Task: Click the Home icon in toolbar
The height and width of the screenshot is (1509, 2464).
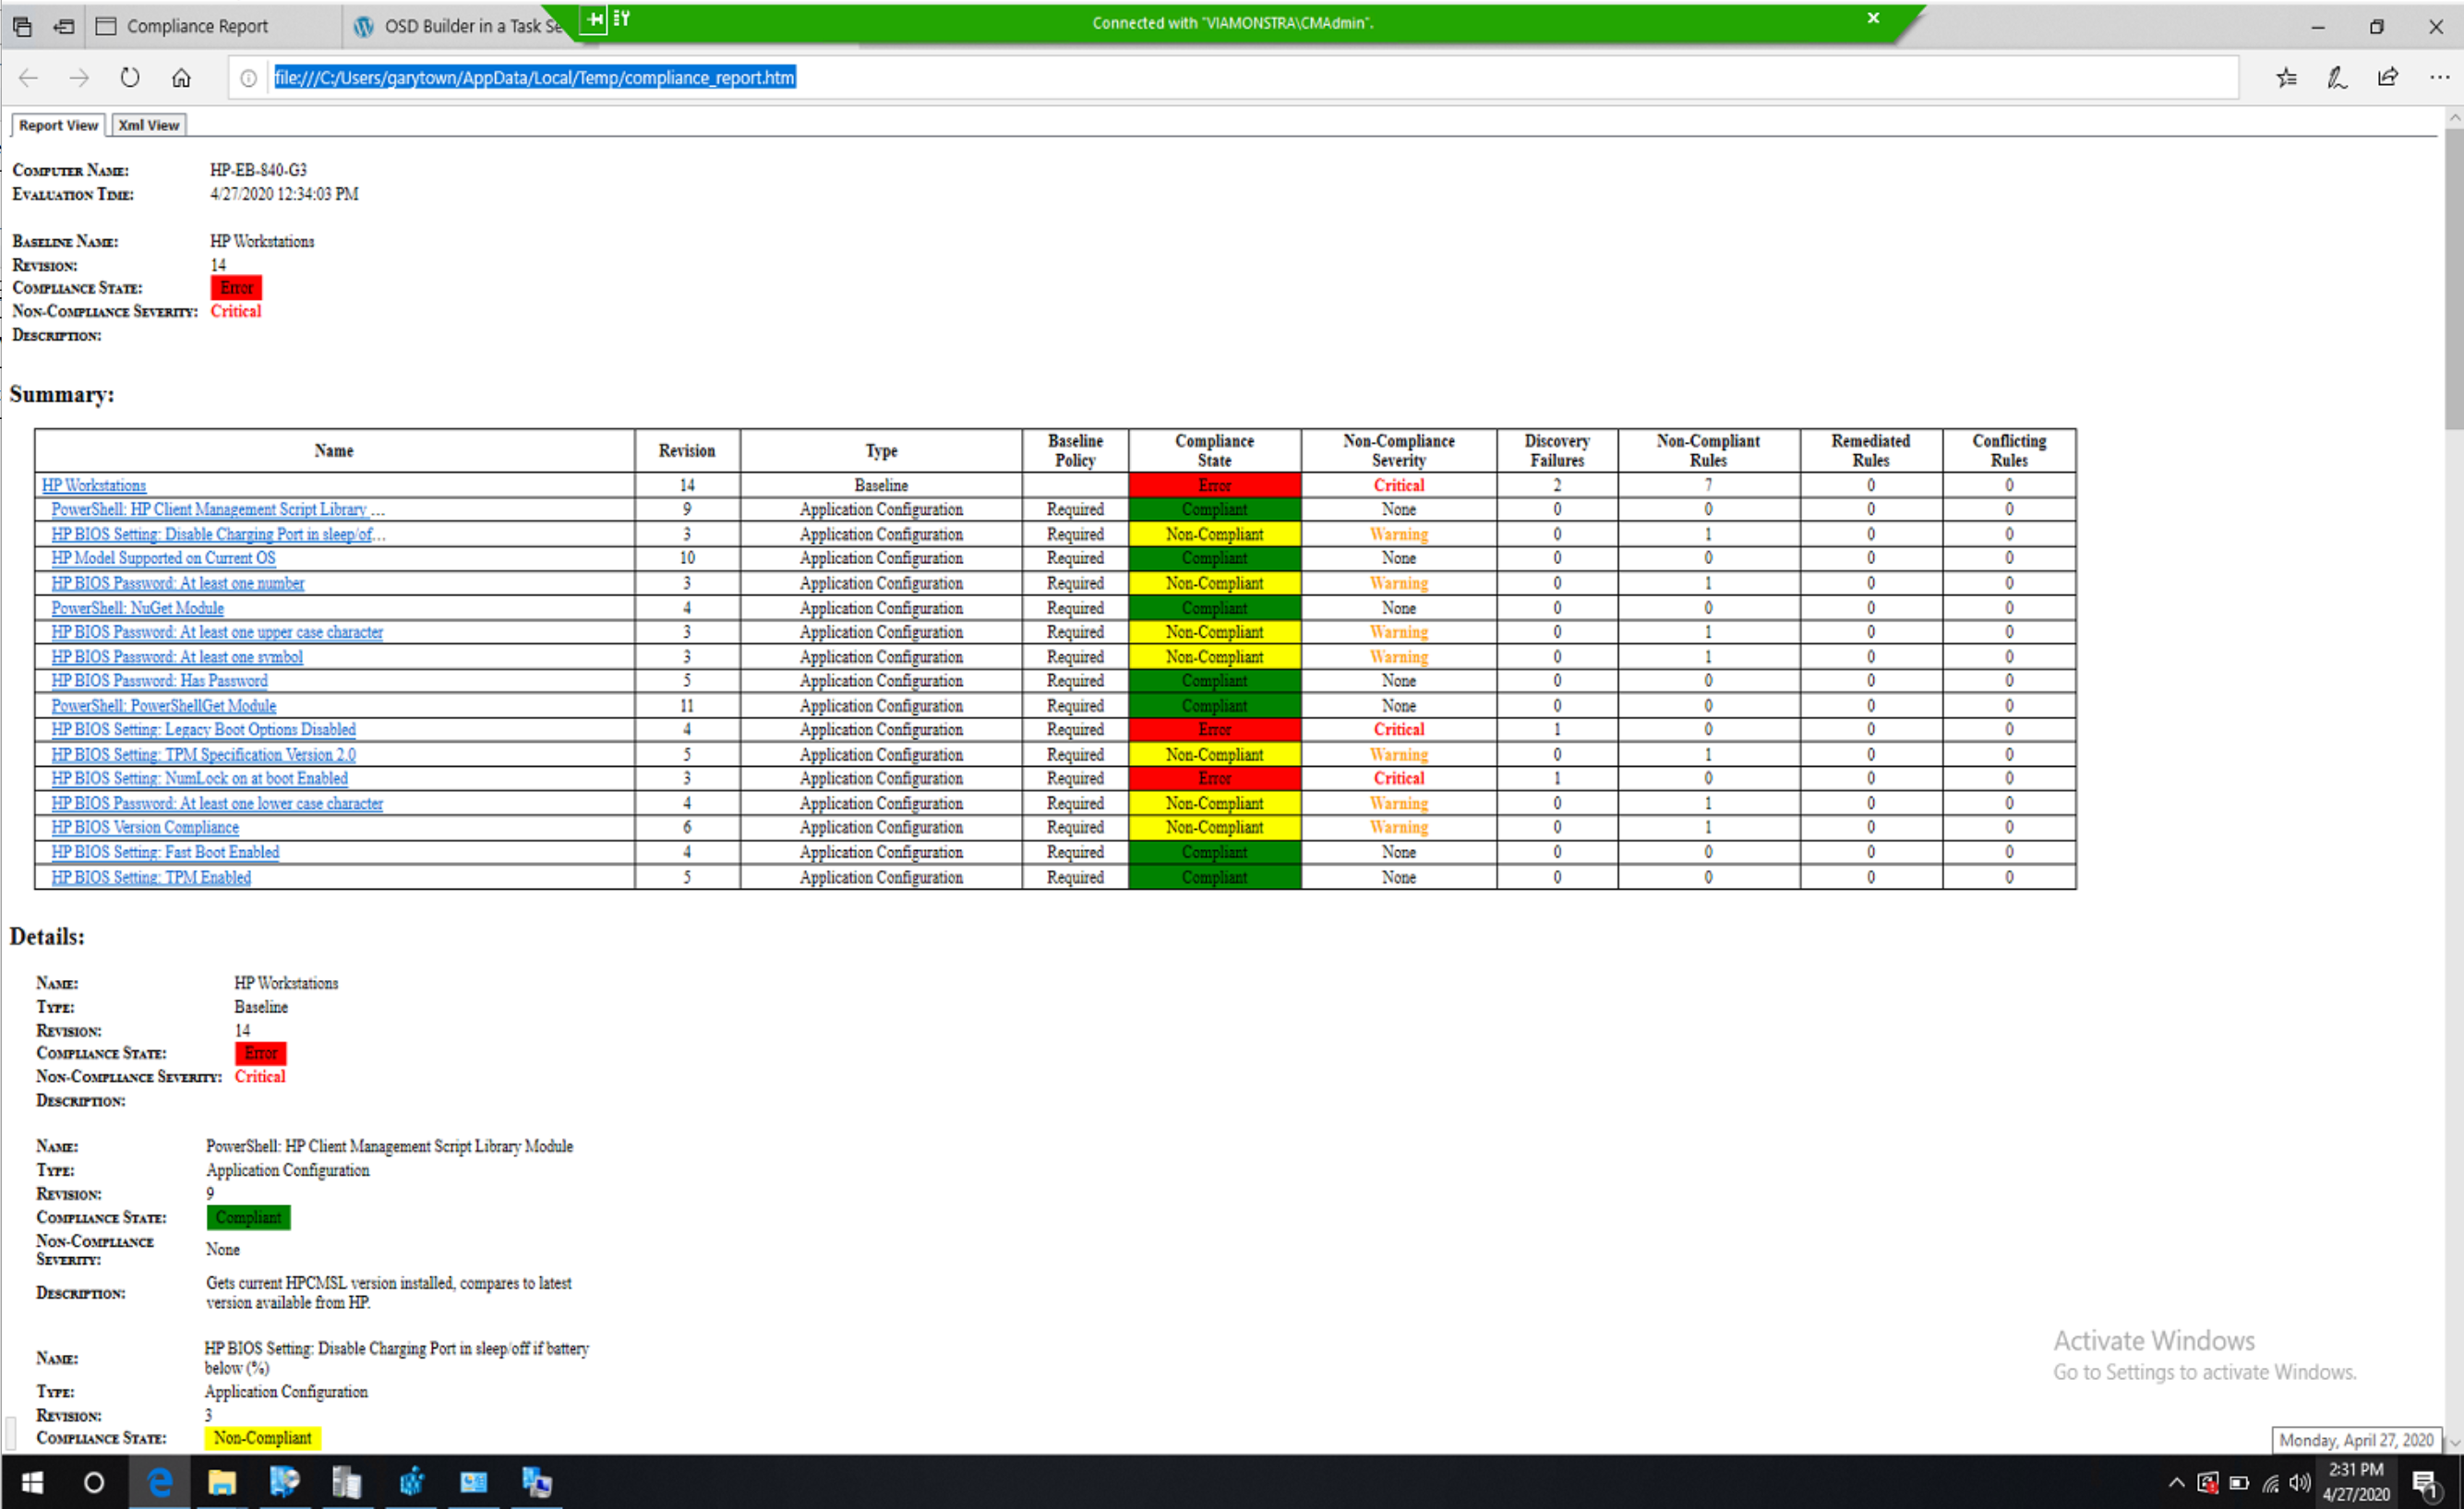Action: point(181,78)
